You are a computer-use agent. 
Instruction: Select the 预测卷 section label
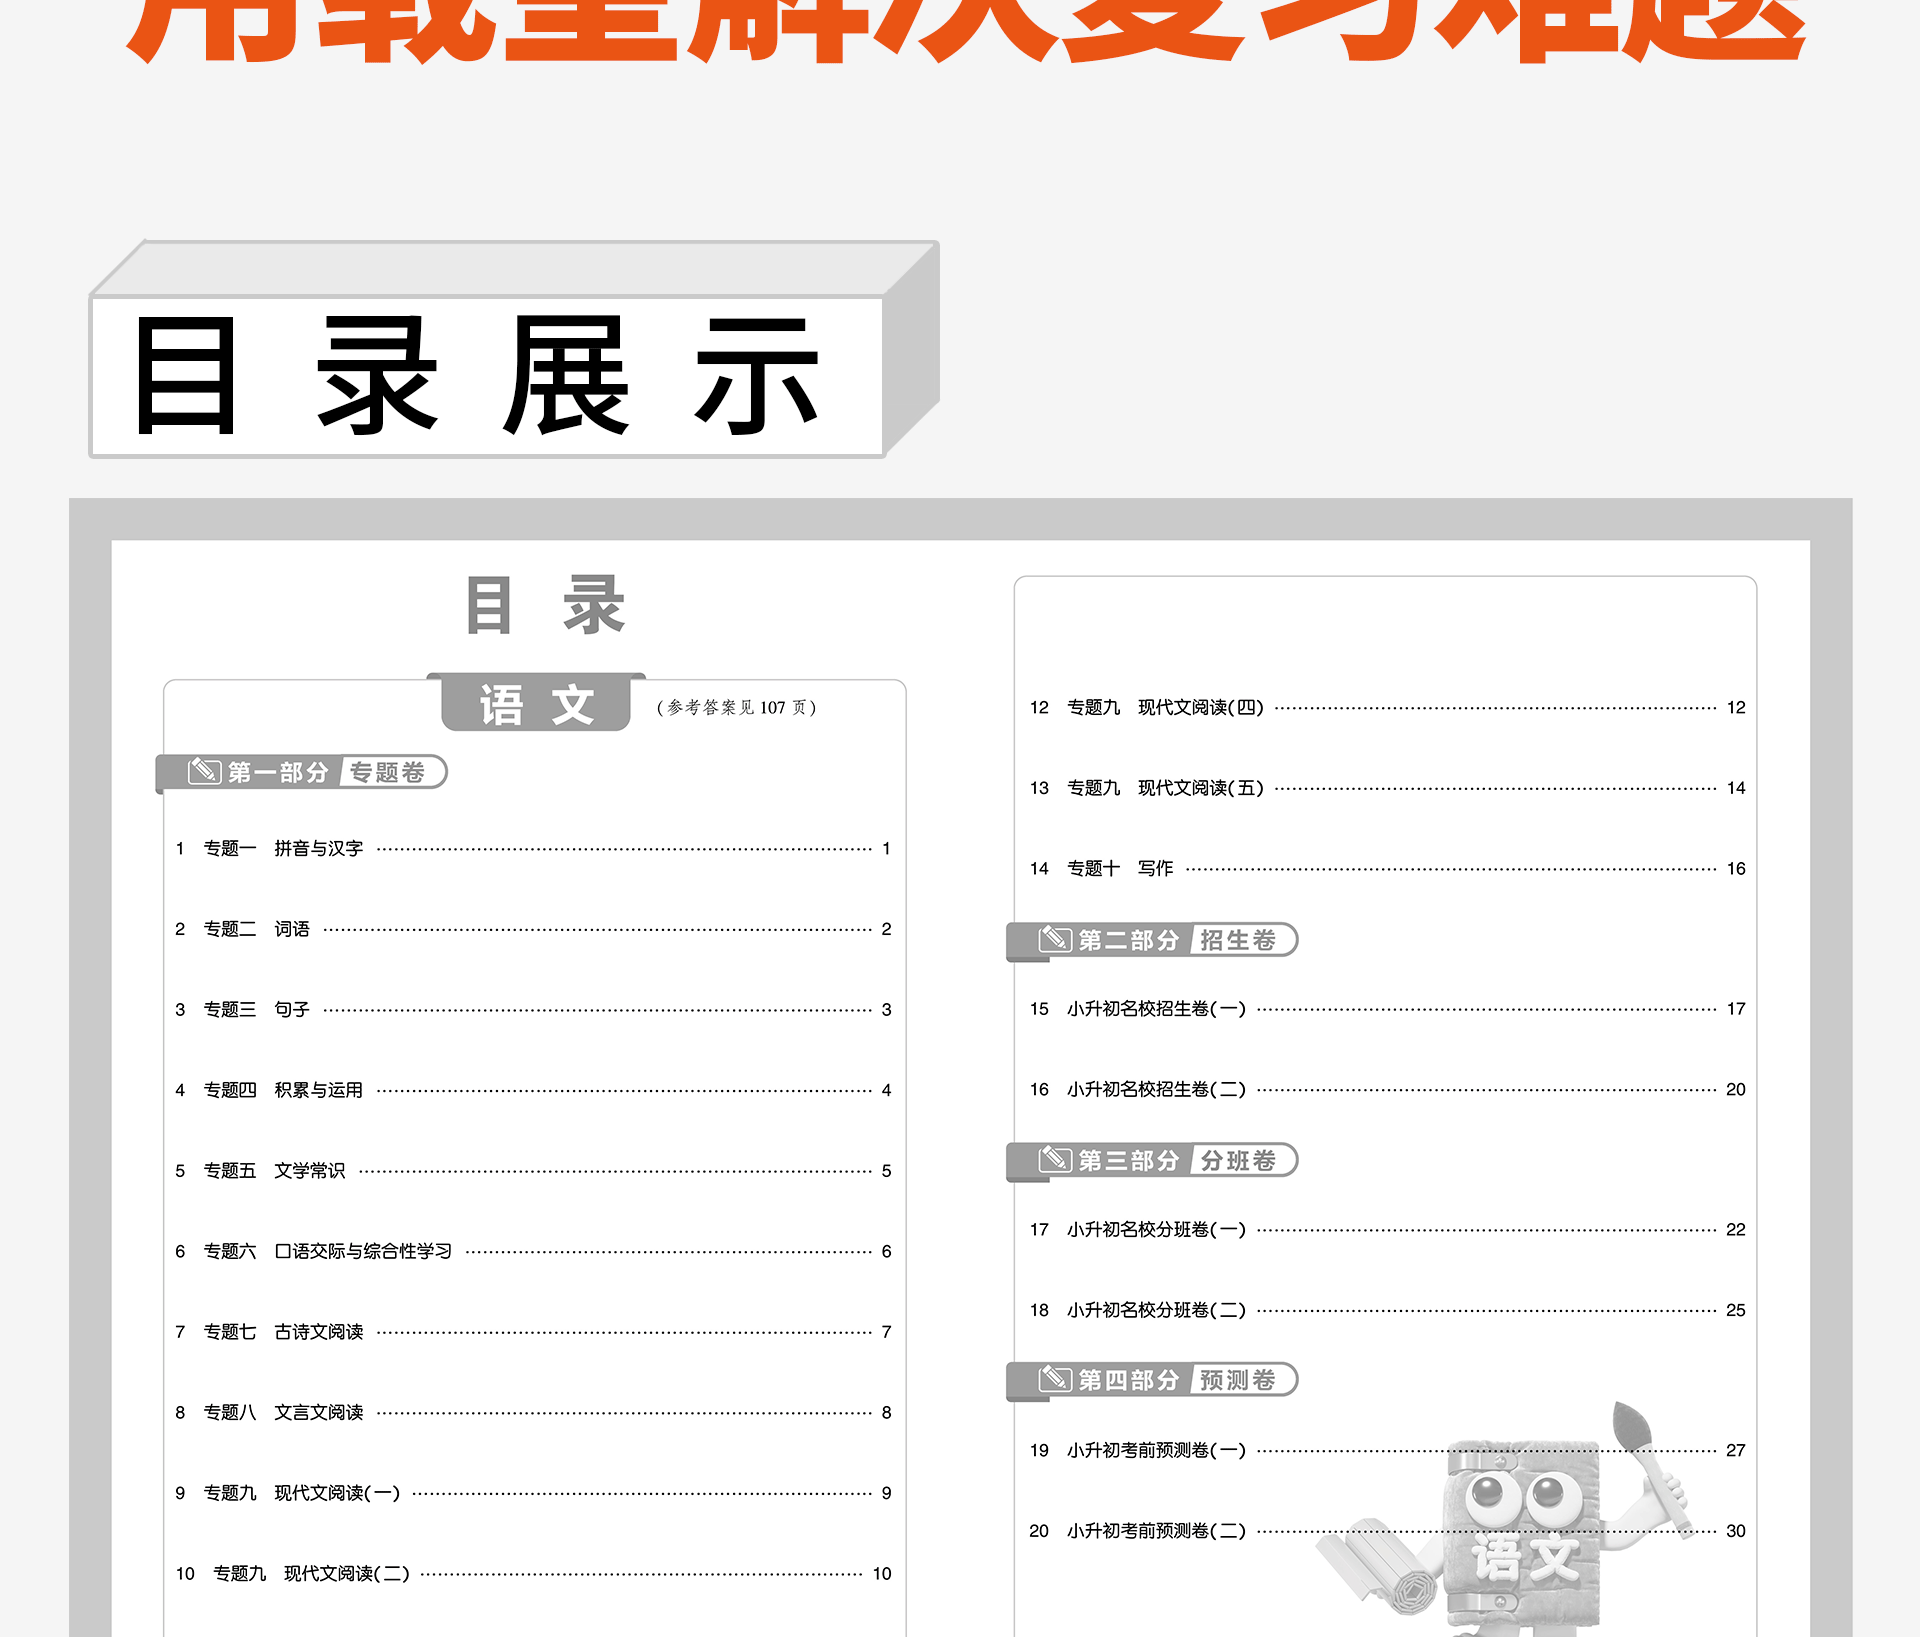[x=1238, y=1380]
